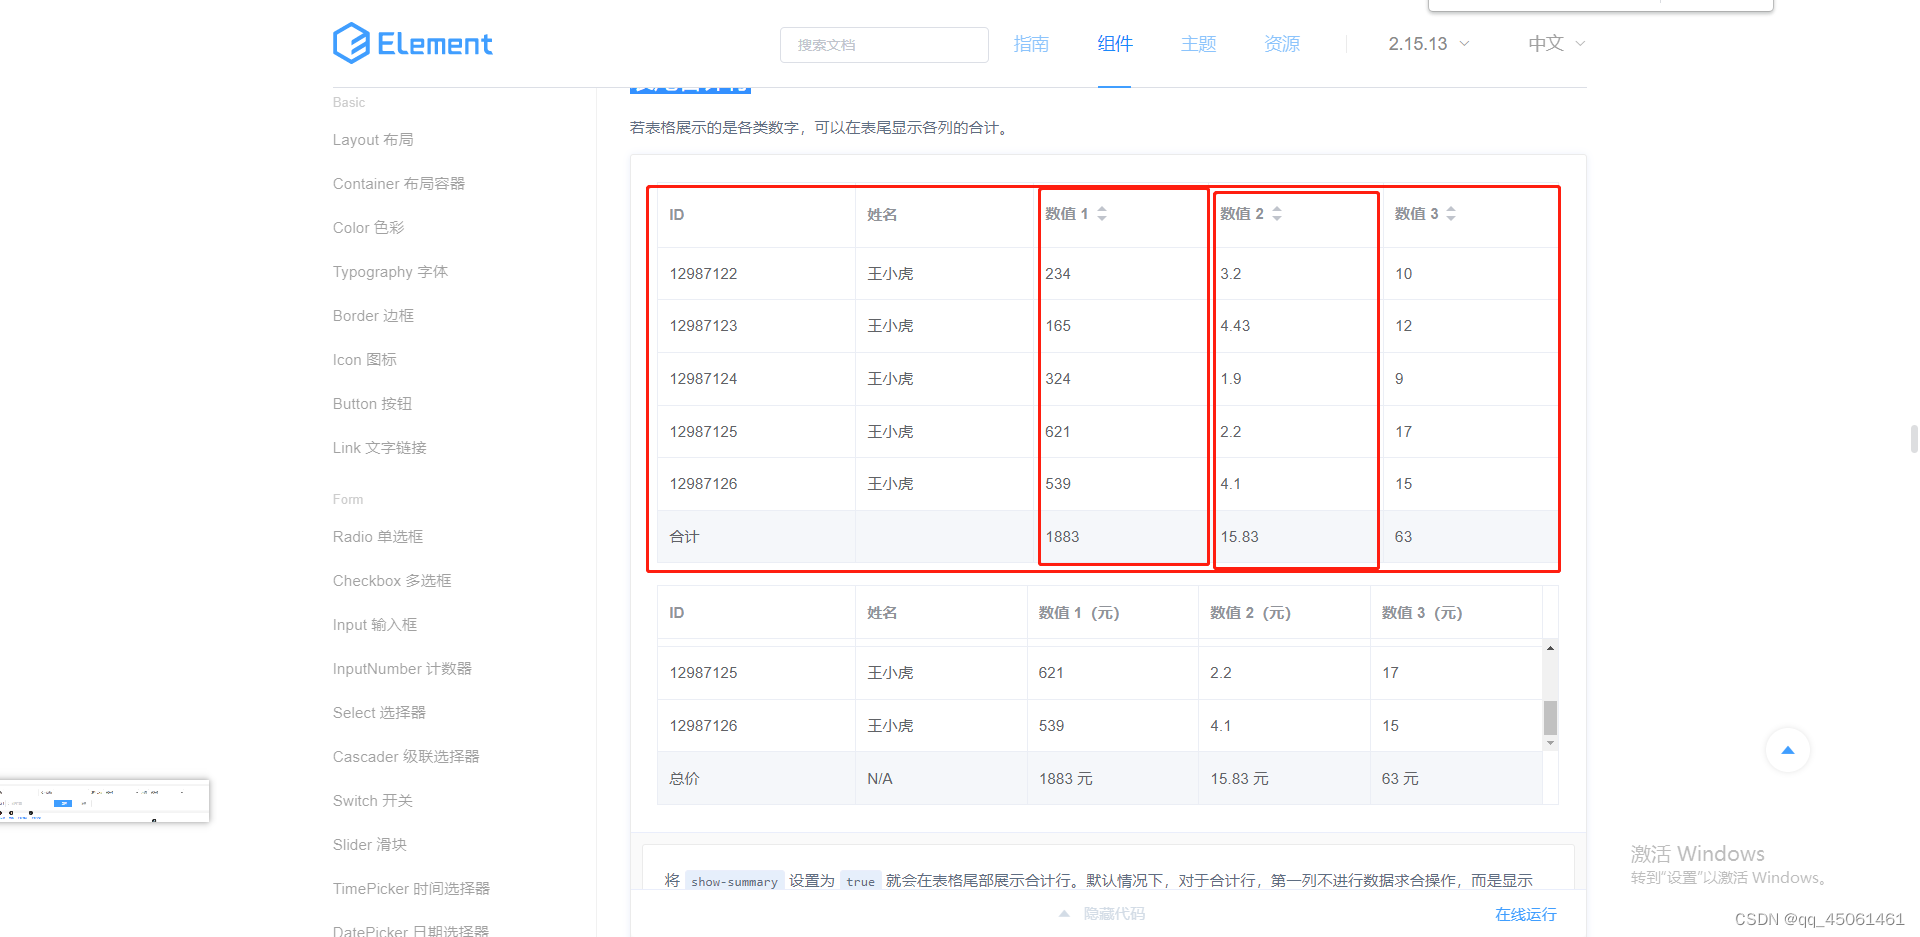
Task: Click the scrollbar up arrow in second table
Action: [1550, 649]
